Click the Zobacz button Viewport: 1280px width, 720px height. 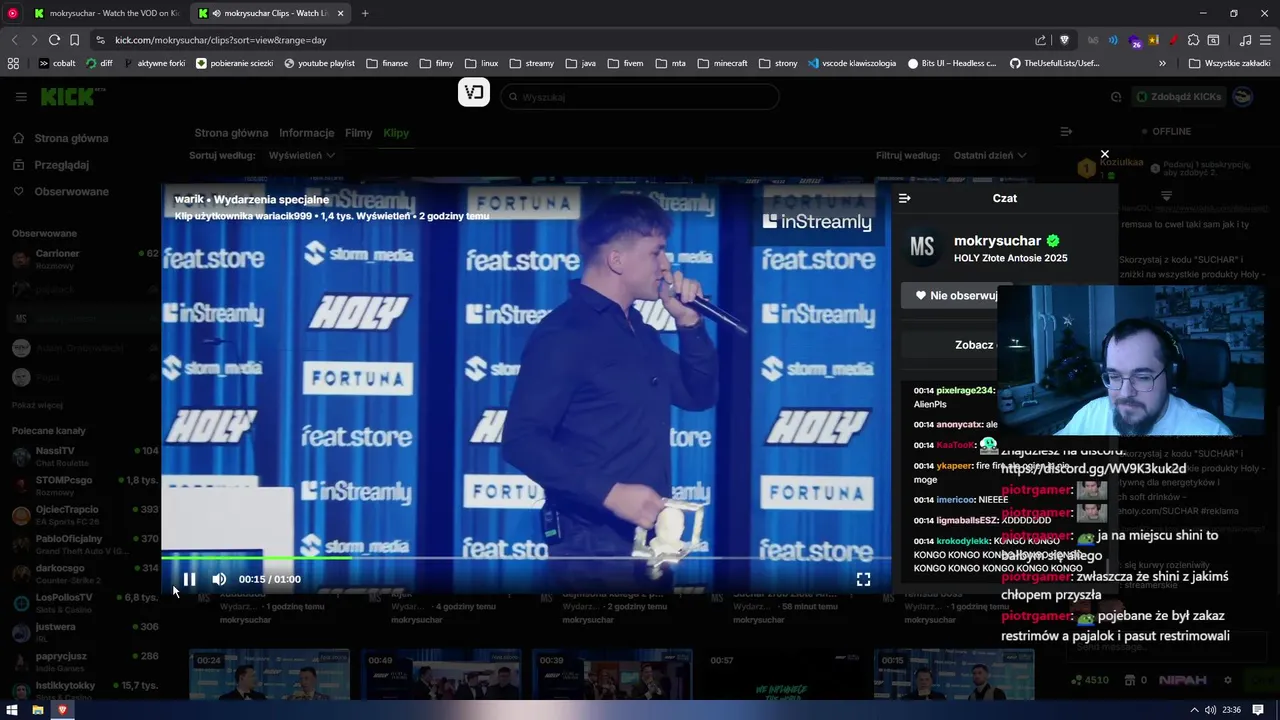tap(974, 345)
